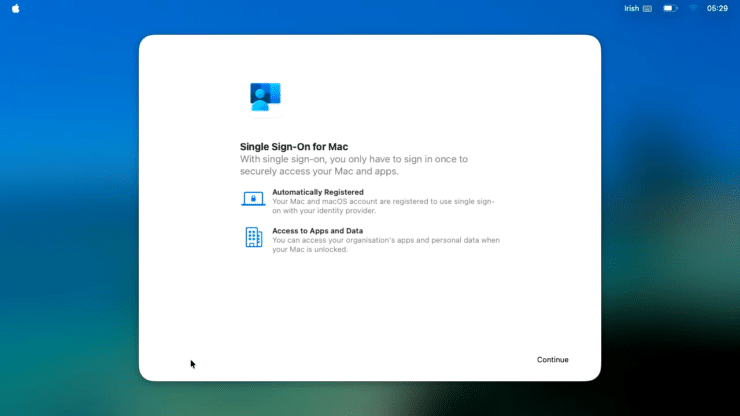Image resolution: width=740 pixels, height=416 pixels.
Task: Open the Apple logo menu
Action: (16, 8)
